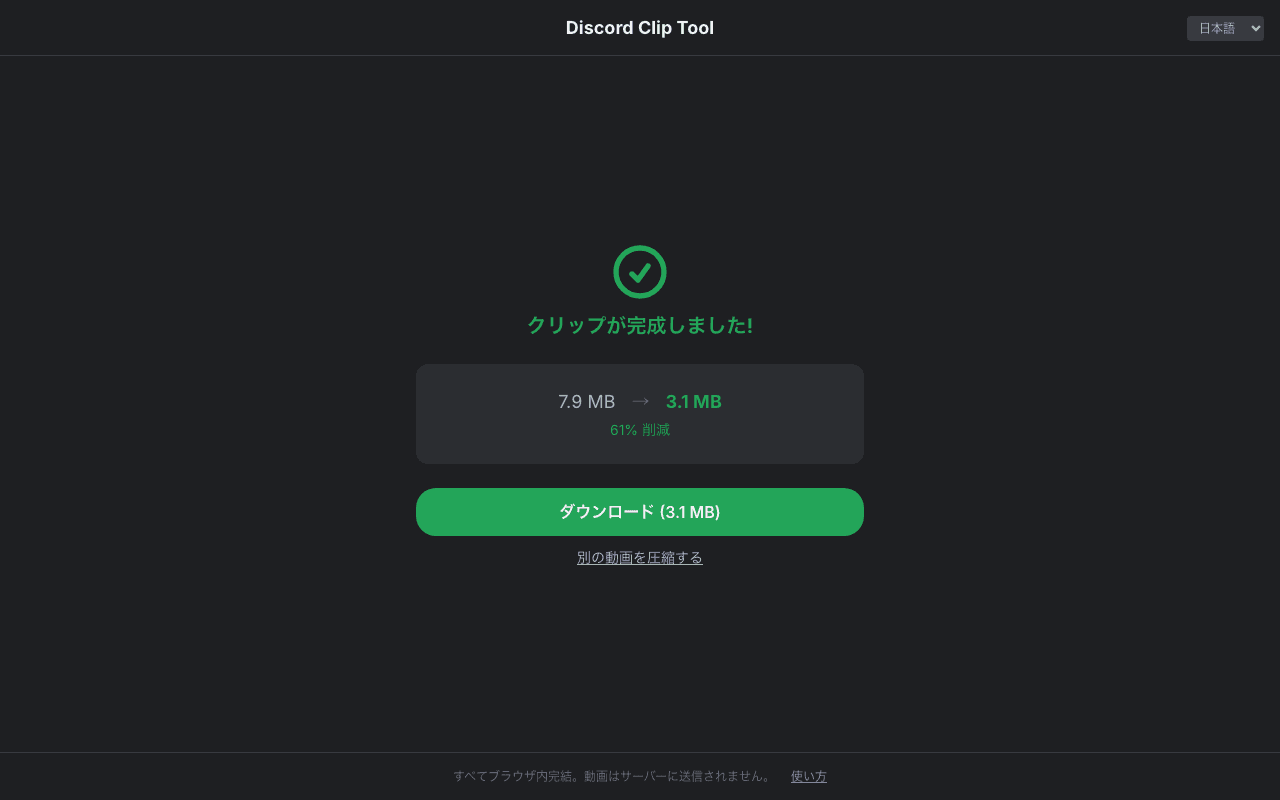
Task: Click the (3.1 MB) text on the download button
Action: point(690,512)
